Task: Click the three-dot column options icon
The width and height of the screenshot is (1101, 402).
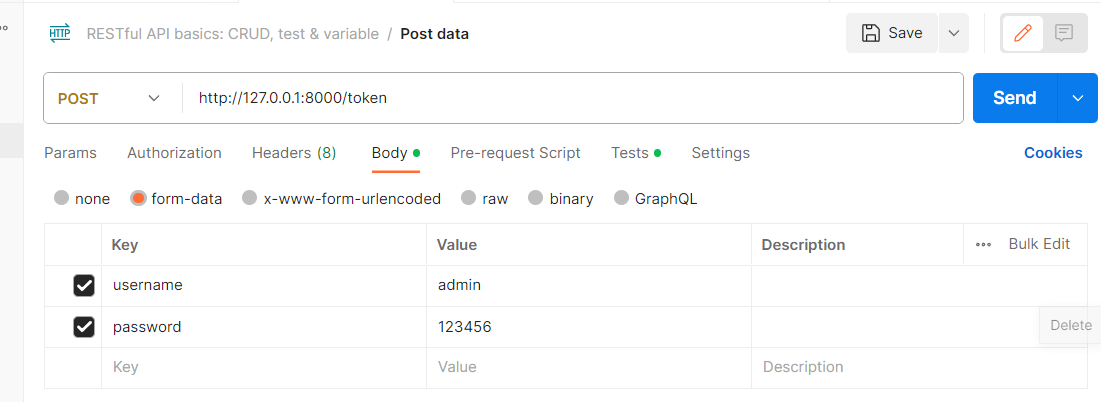Action: click(984, 245)
